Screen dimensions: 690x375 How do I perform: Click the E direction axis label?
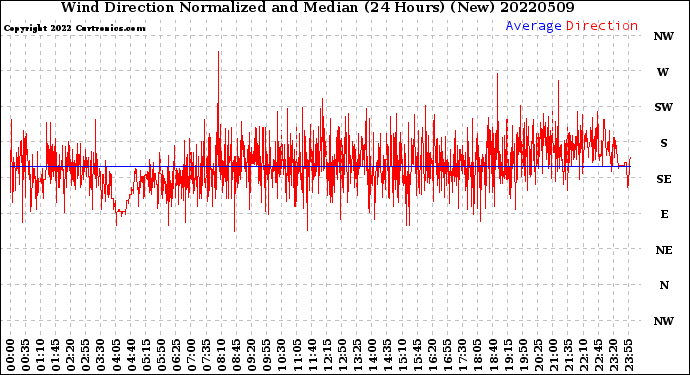[x=664, y=214]
